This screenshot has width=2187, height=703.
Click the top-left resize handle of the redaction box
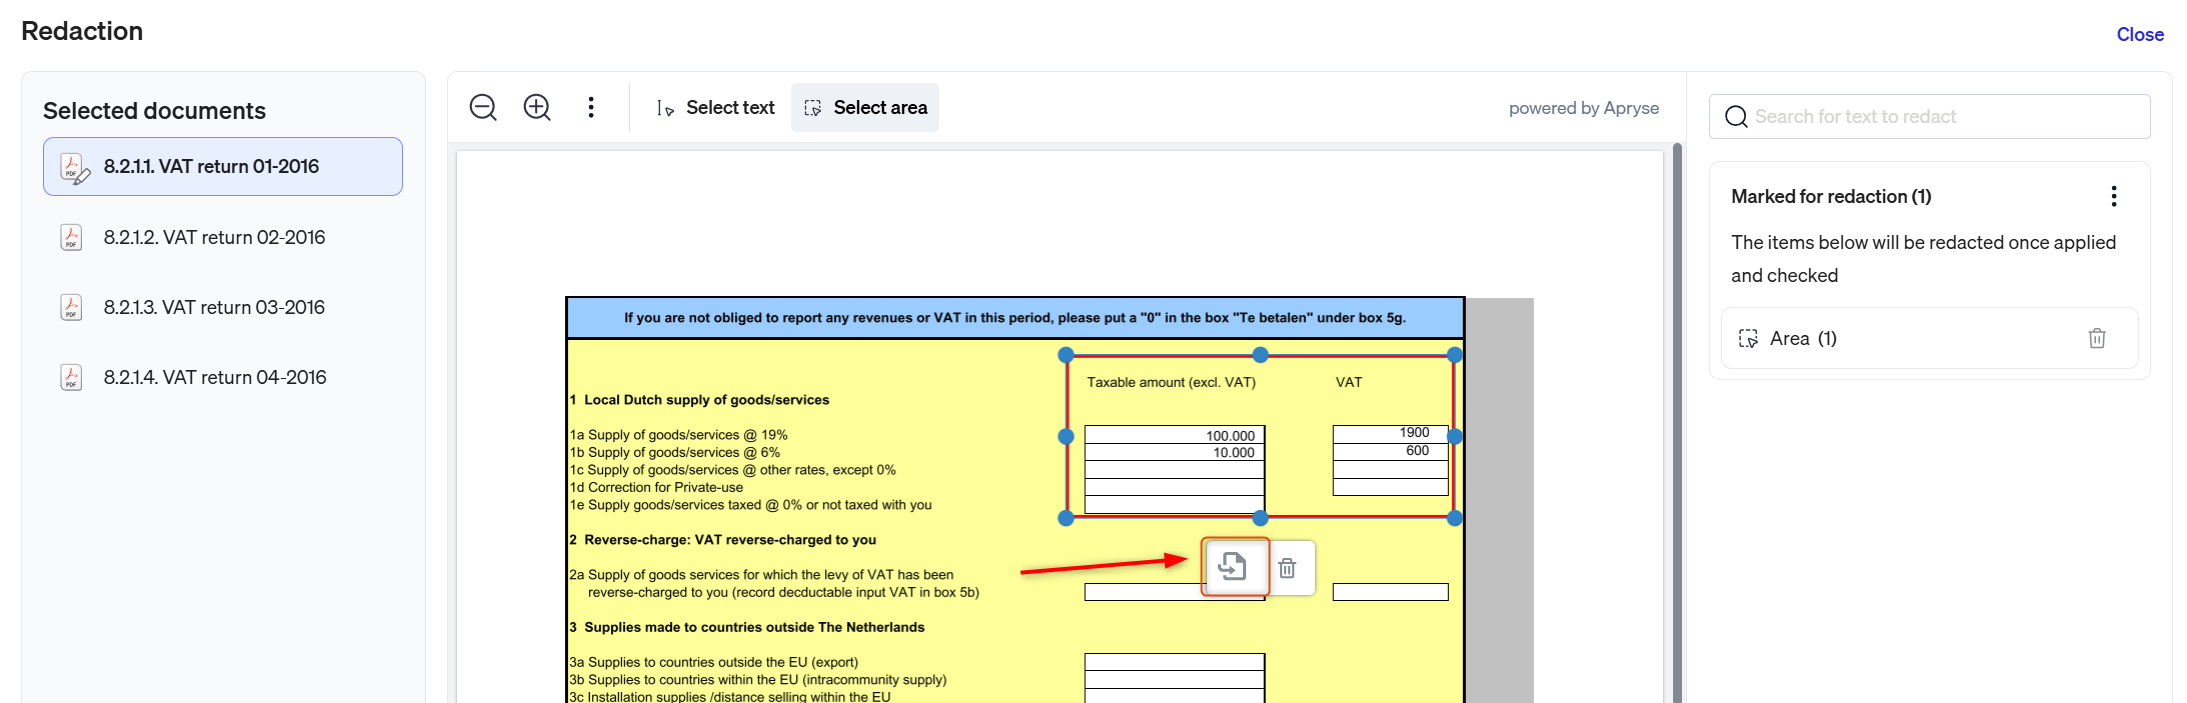click(x=1066, y=355)
